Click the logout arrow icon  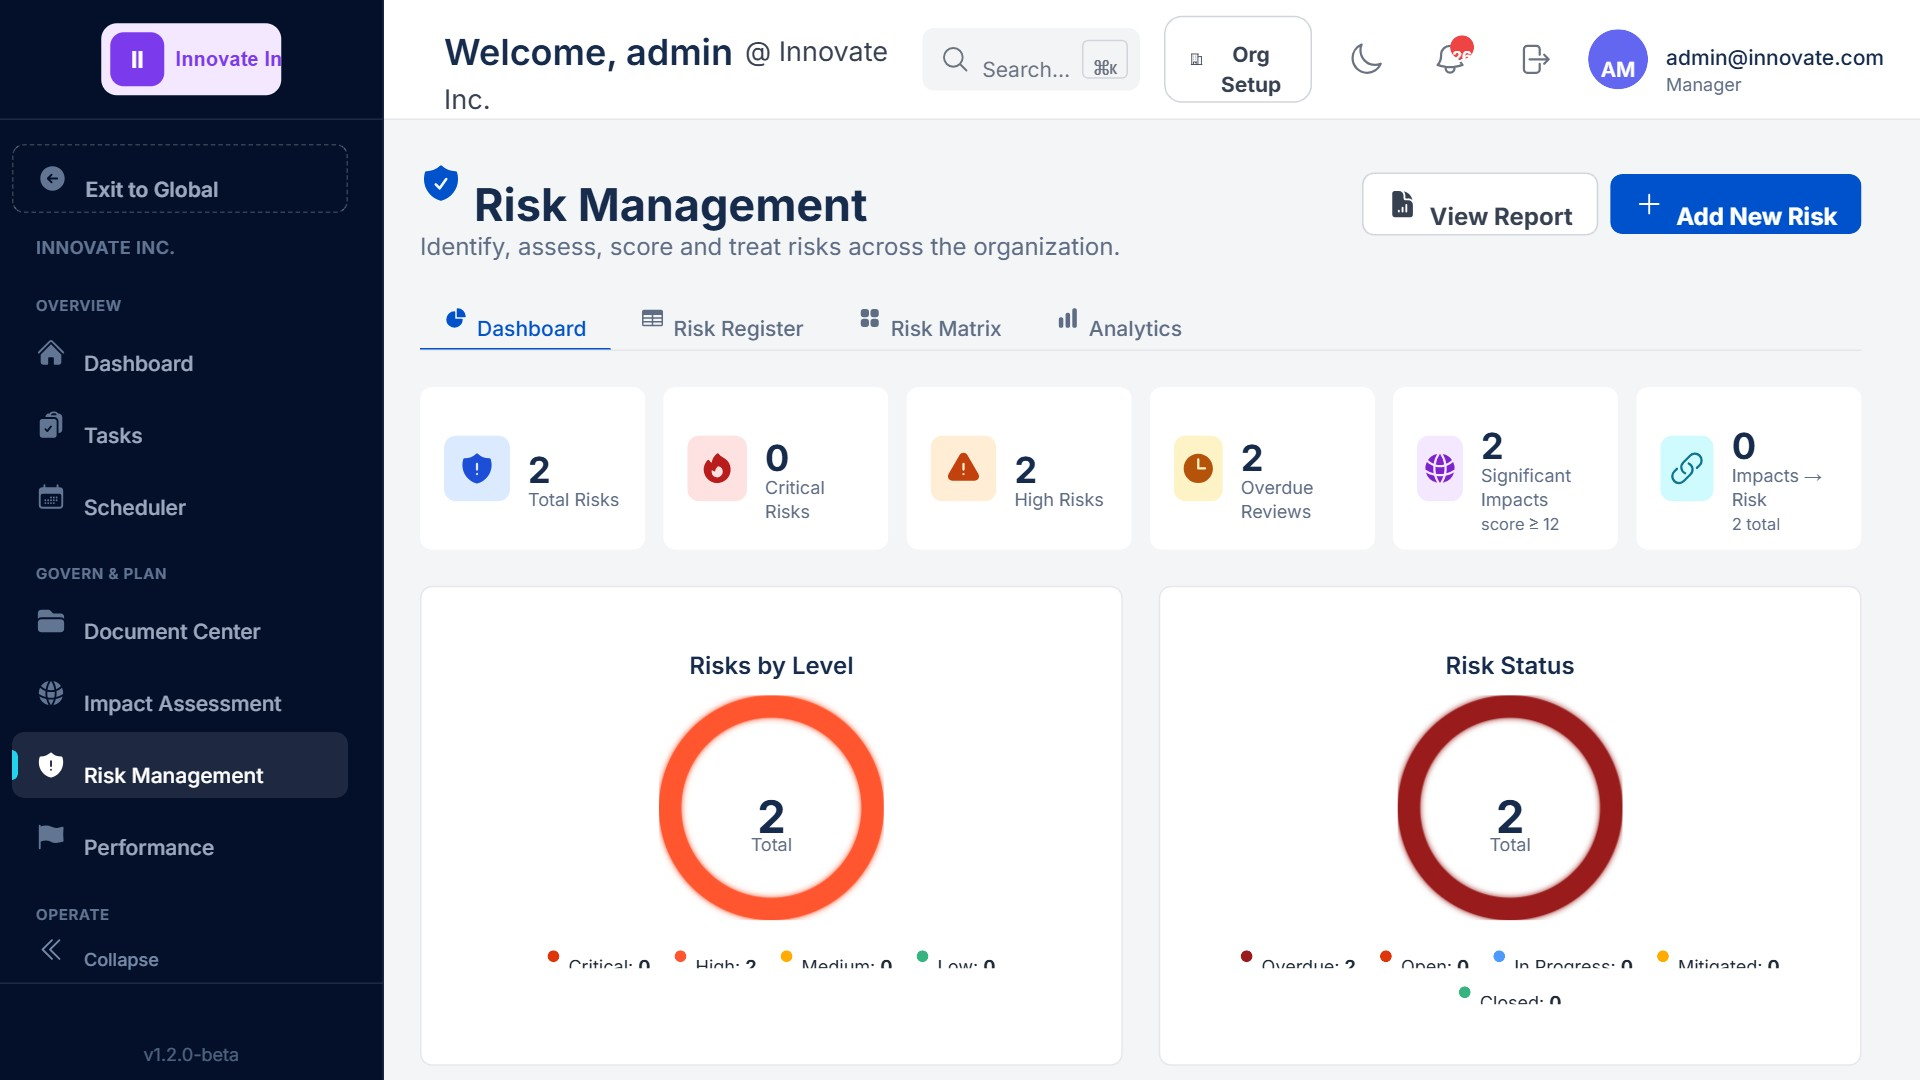coord(1535,59)
